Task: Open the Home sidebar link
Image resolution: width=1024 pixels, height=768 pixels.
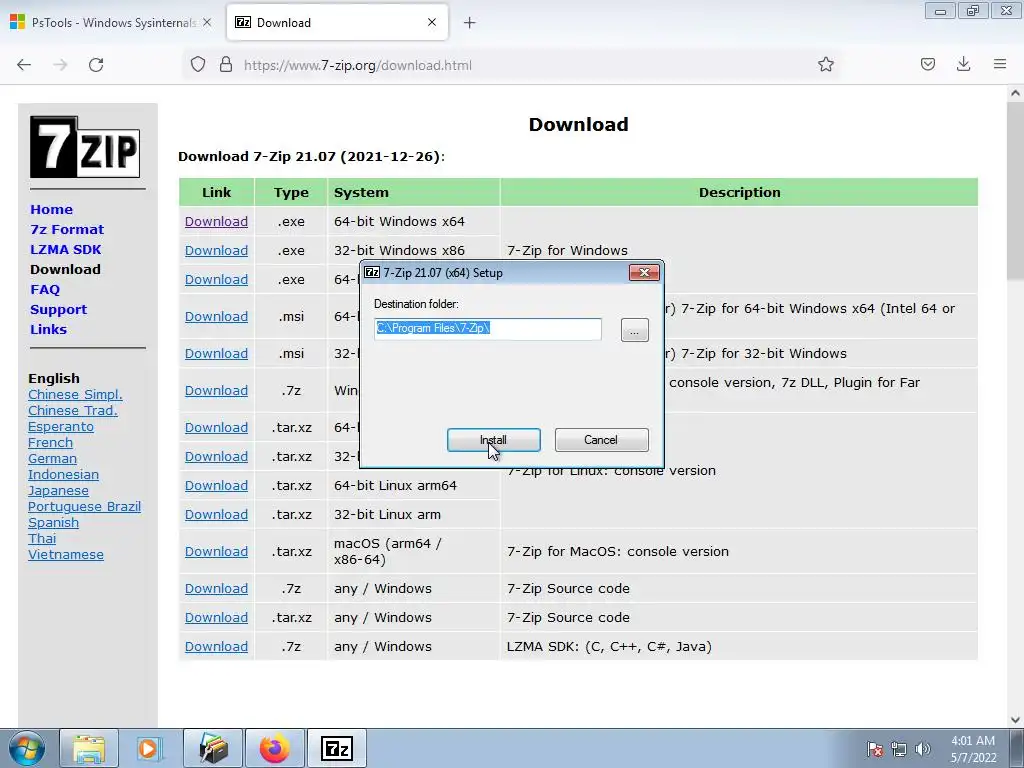Action: 52,210
